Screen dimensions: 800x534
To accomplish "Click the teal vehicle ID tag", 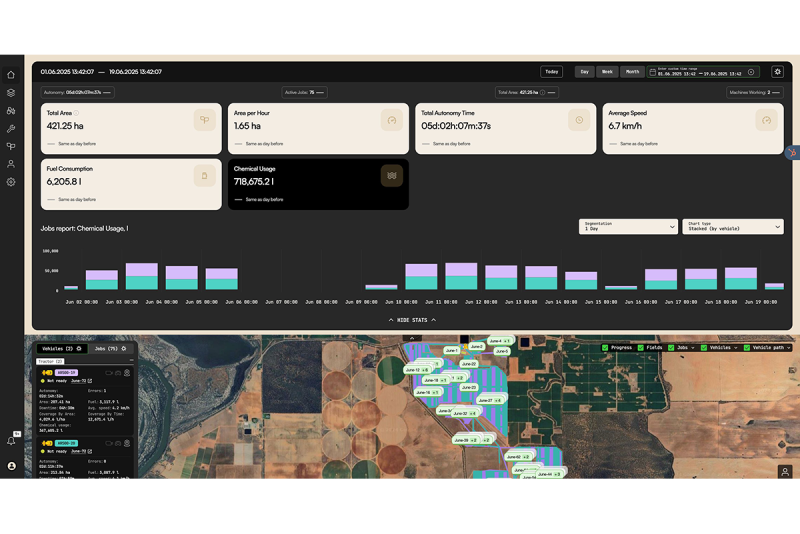I will click(x=66, y=443).
